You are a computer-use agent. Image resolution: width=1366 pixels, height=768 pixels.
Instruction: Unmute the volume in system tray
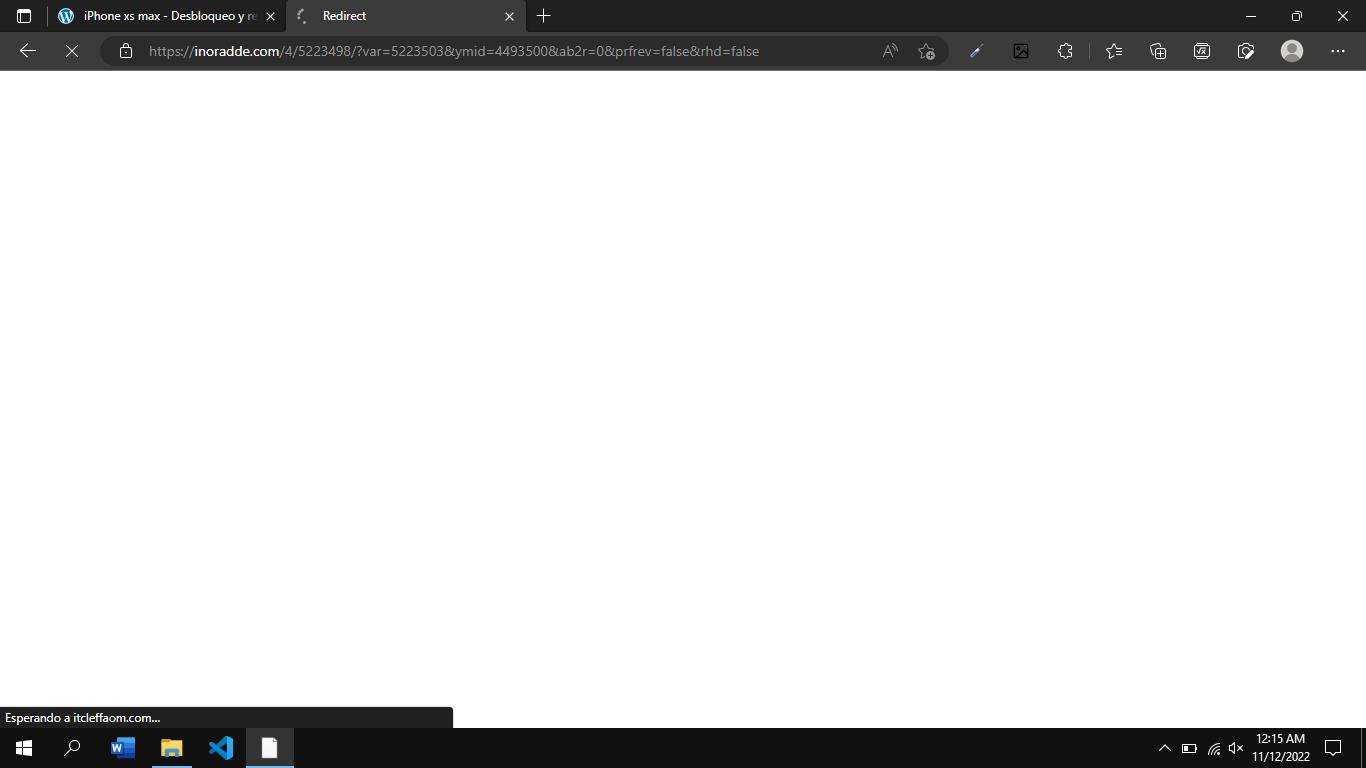[1236, 748]
